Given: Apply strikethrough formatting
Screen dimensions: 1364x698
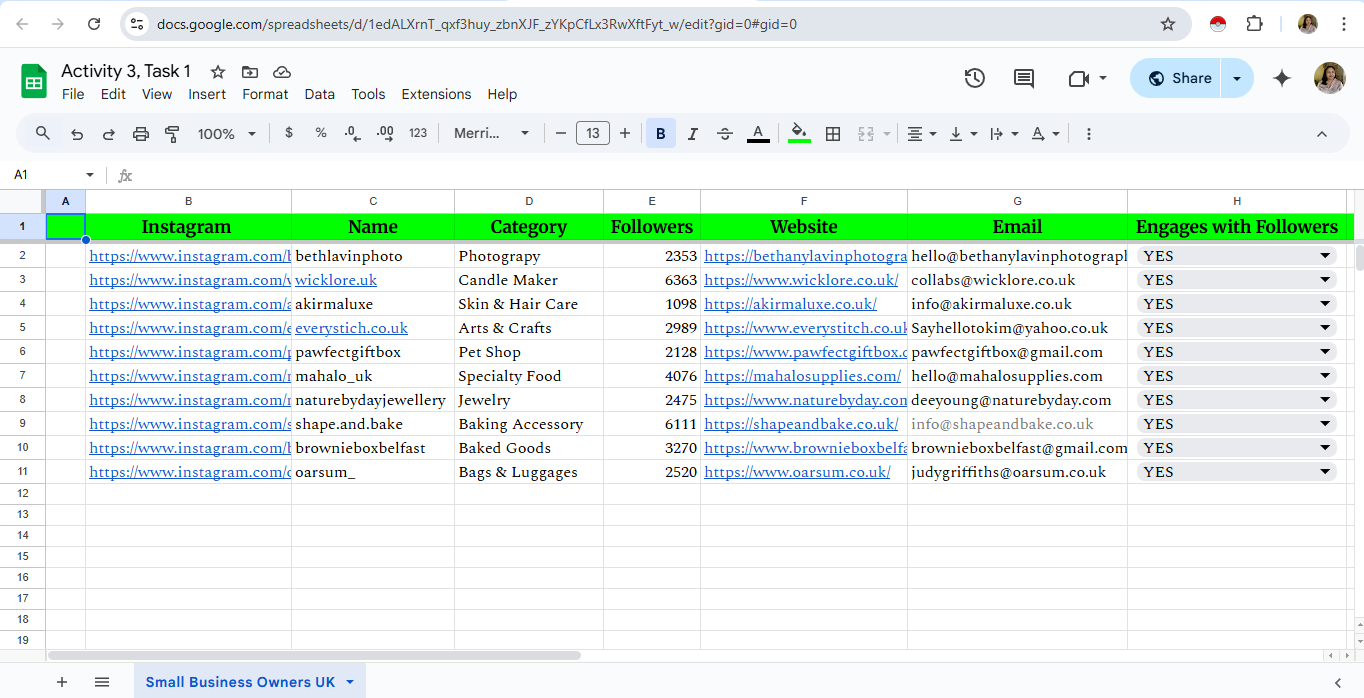Looking at the screenshot, I should [x=725, y=133].
